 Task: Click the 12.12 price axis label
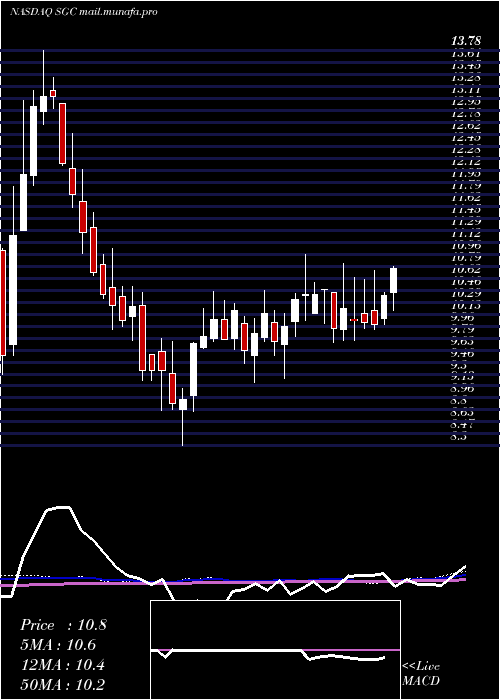pyautogui.click(x=466, y=161)
